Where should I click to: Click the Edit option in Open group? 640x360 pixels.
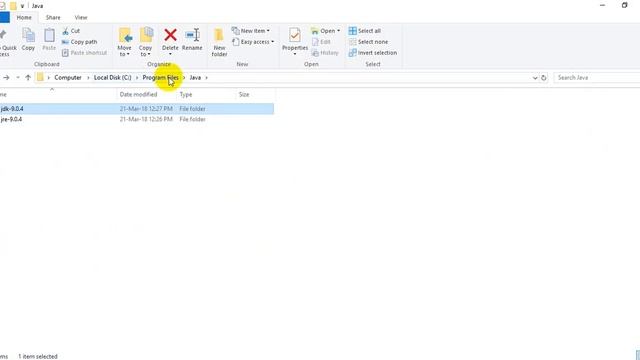(321, 42)
